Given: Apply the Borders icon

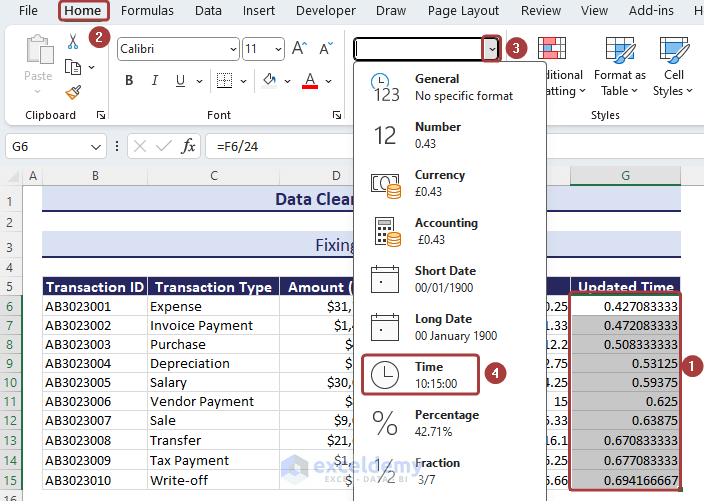Looking at the screenshot, I should (x=224, y=81).
